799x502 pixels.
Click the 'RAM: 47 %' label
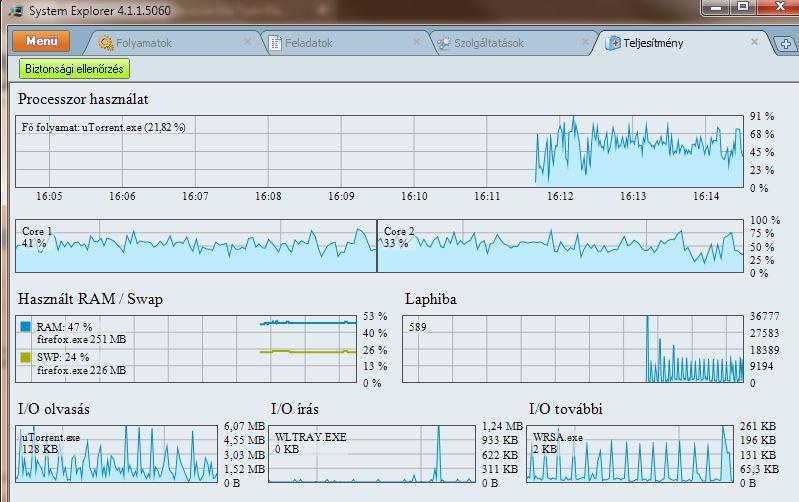[x=64, y=327]
